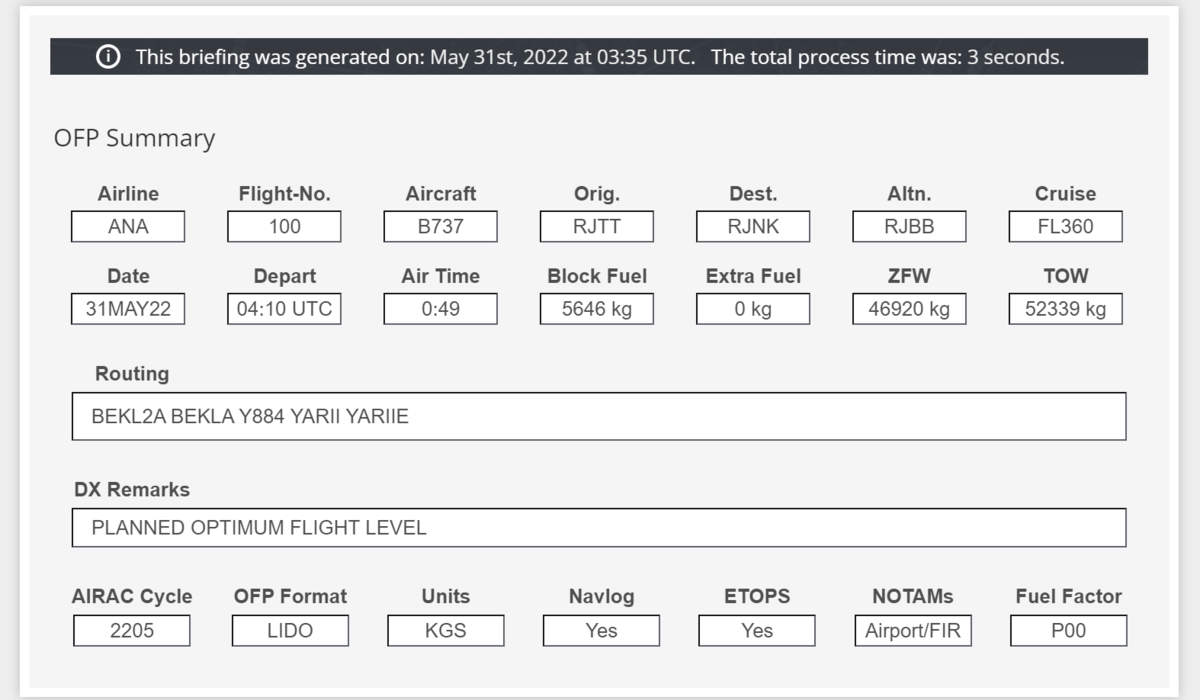Click the Aircraft field showing B737
Viewport: 1200px width, 700px height.
[x=440, y=227]
